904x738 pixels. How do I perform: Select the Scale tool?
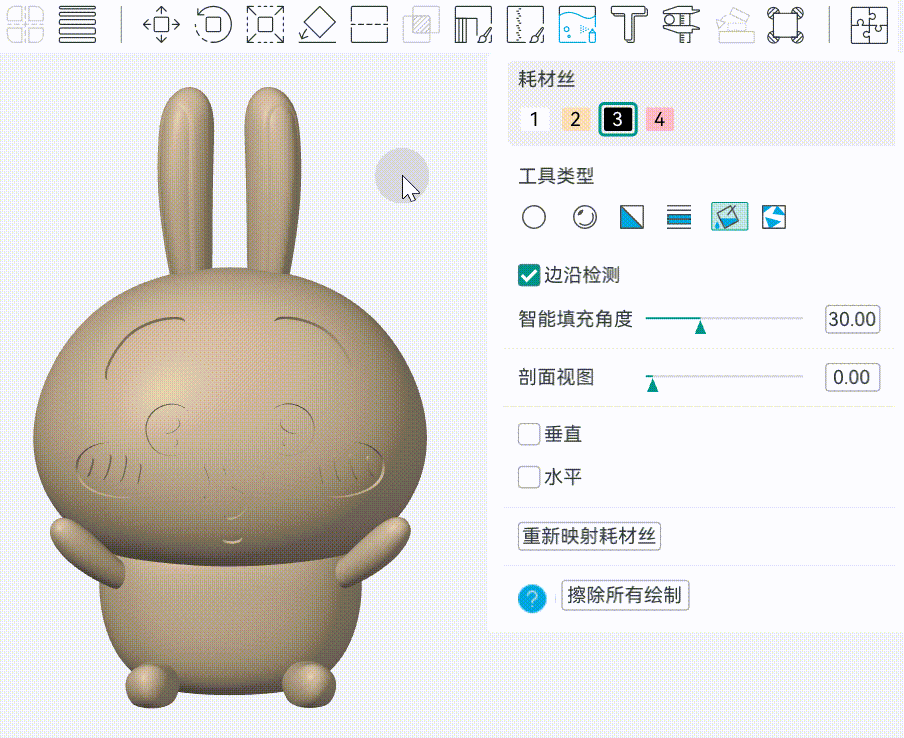coord(265,24)
